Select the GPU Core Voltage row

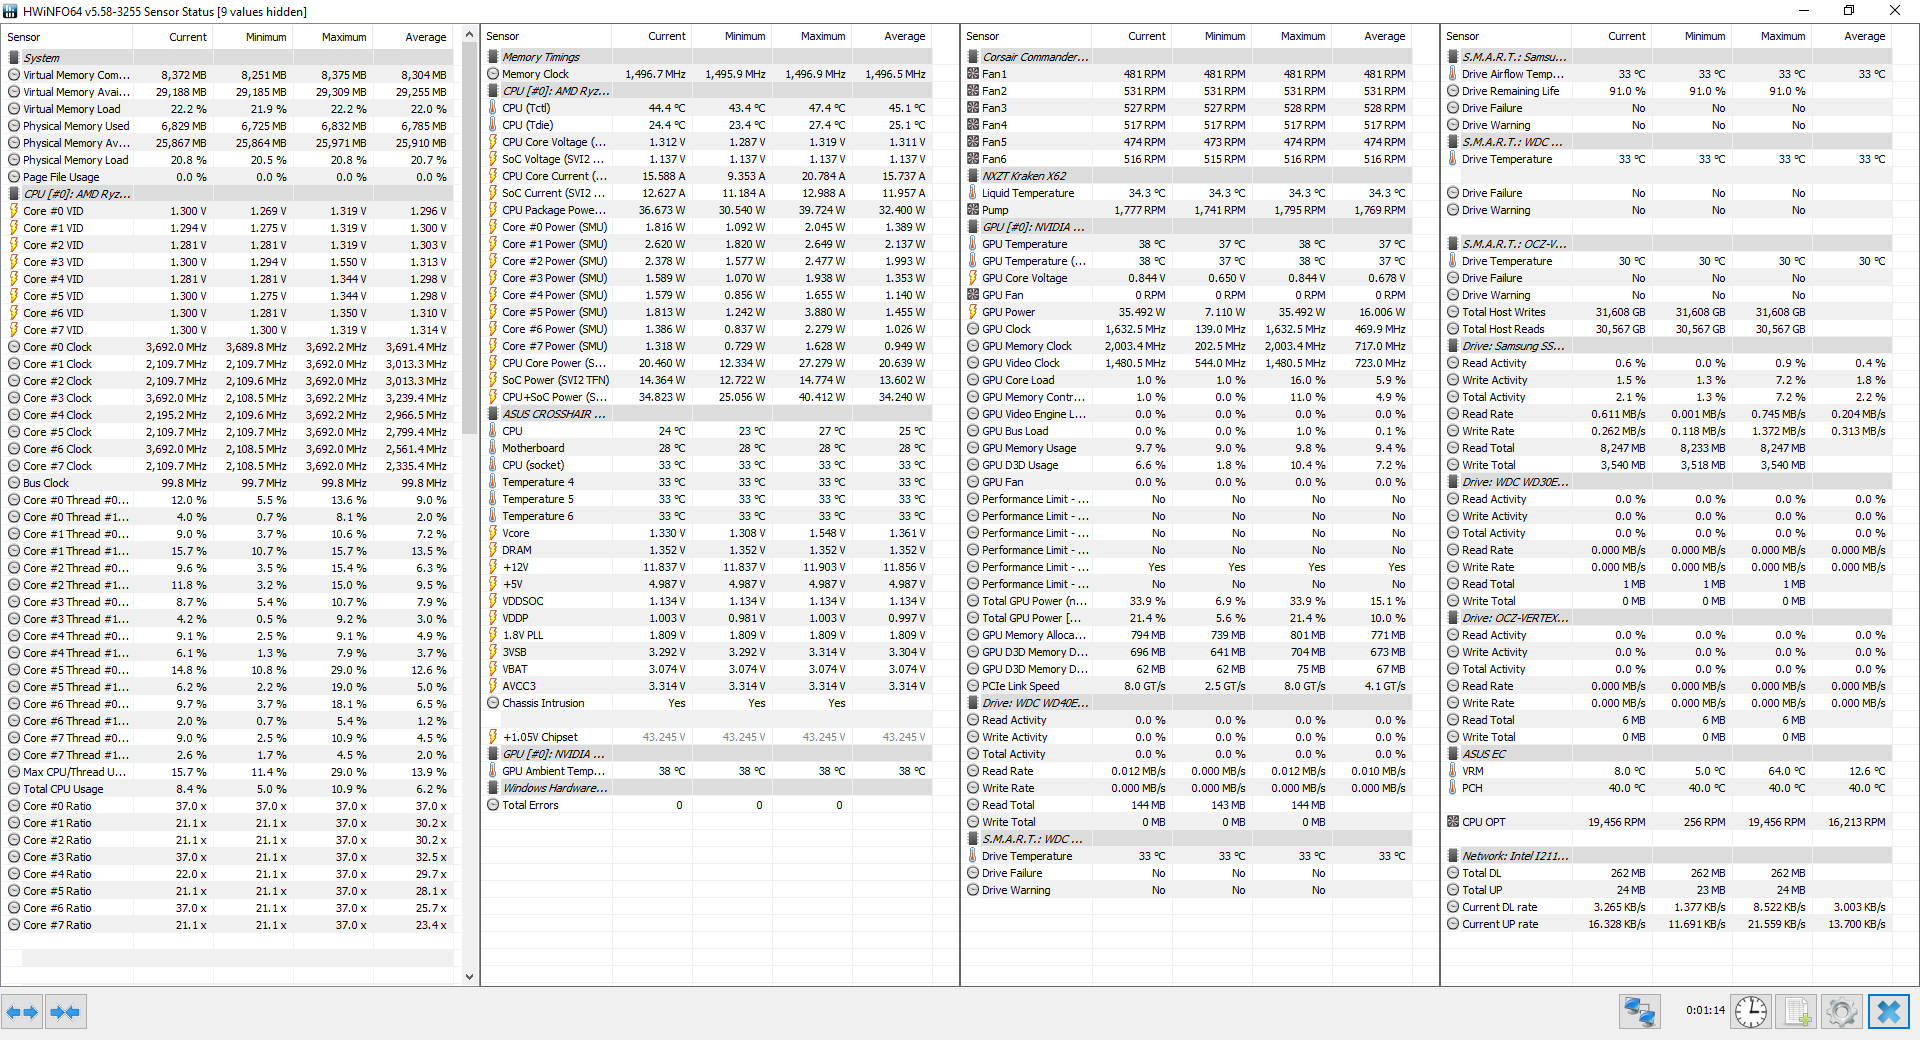tap(1188, 278)
